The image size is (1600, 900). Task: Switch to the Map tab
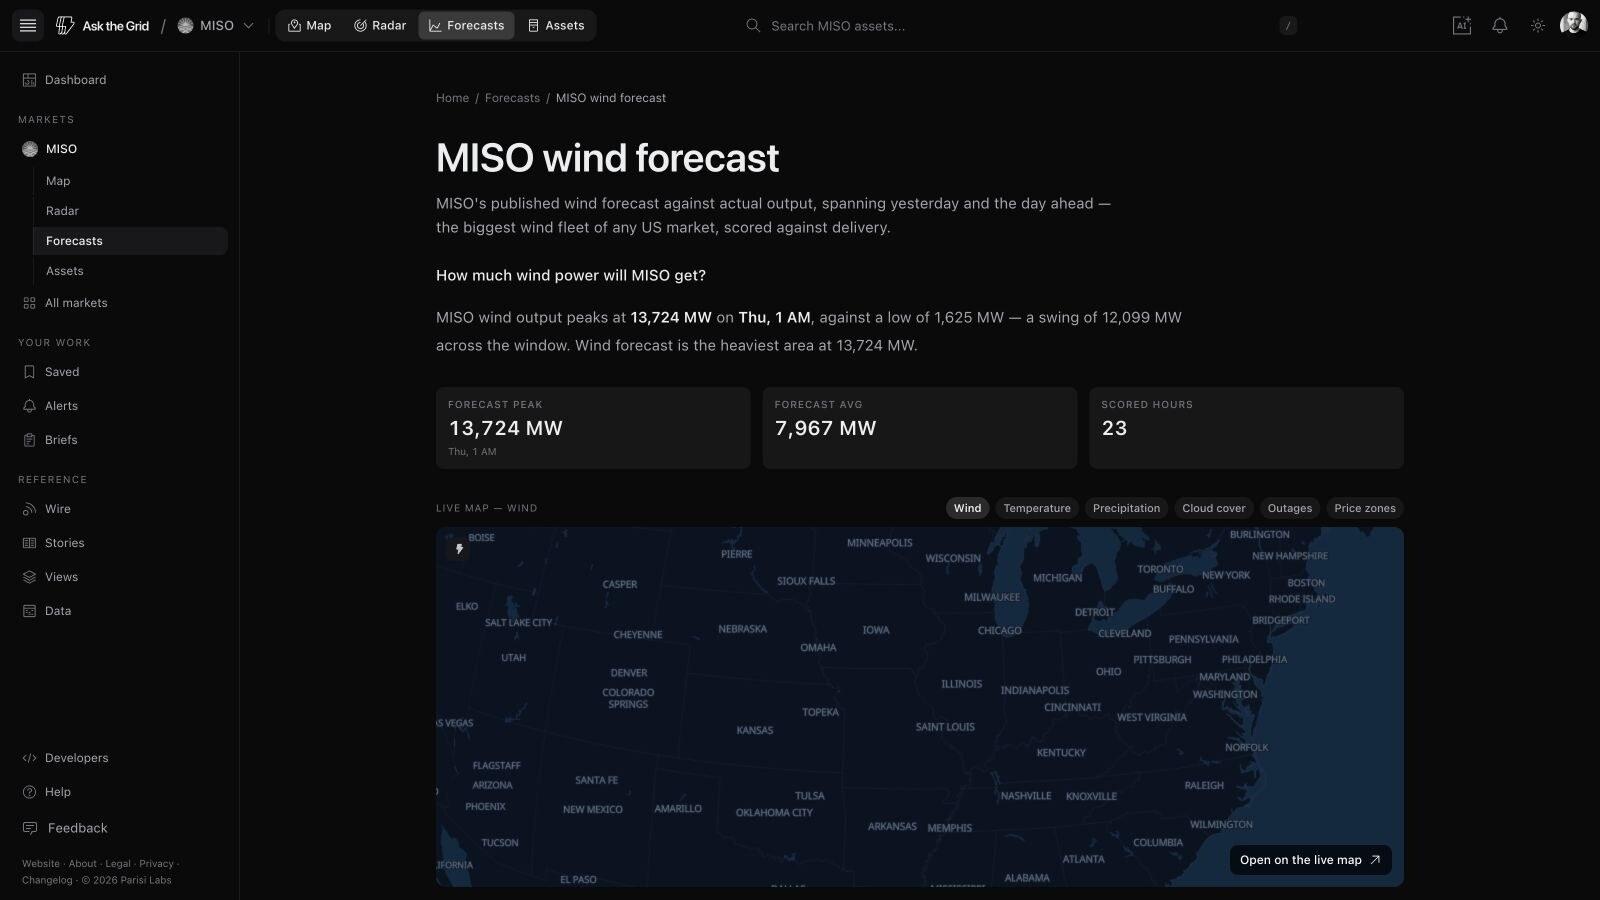tap(309, 26)
